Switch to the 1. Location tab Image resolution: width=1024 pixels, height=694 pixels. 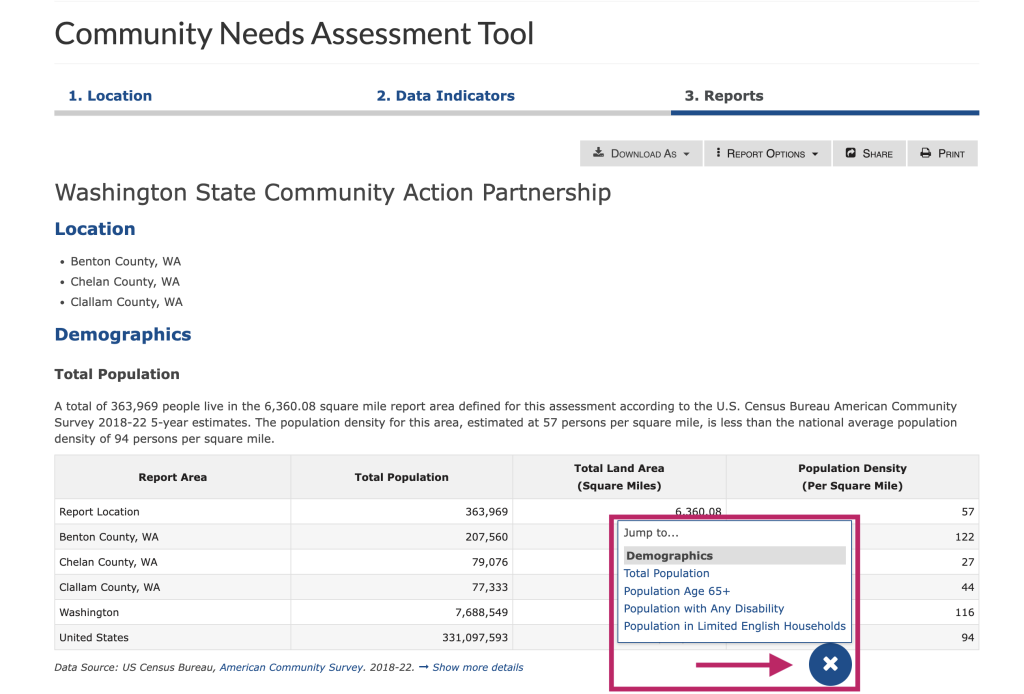[x=110, y=95]
